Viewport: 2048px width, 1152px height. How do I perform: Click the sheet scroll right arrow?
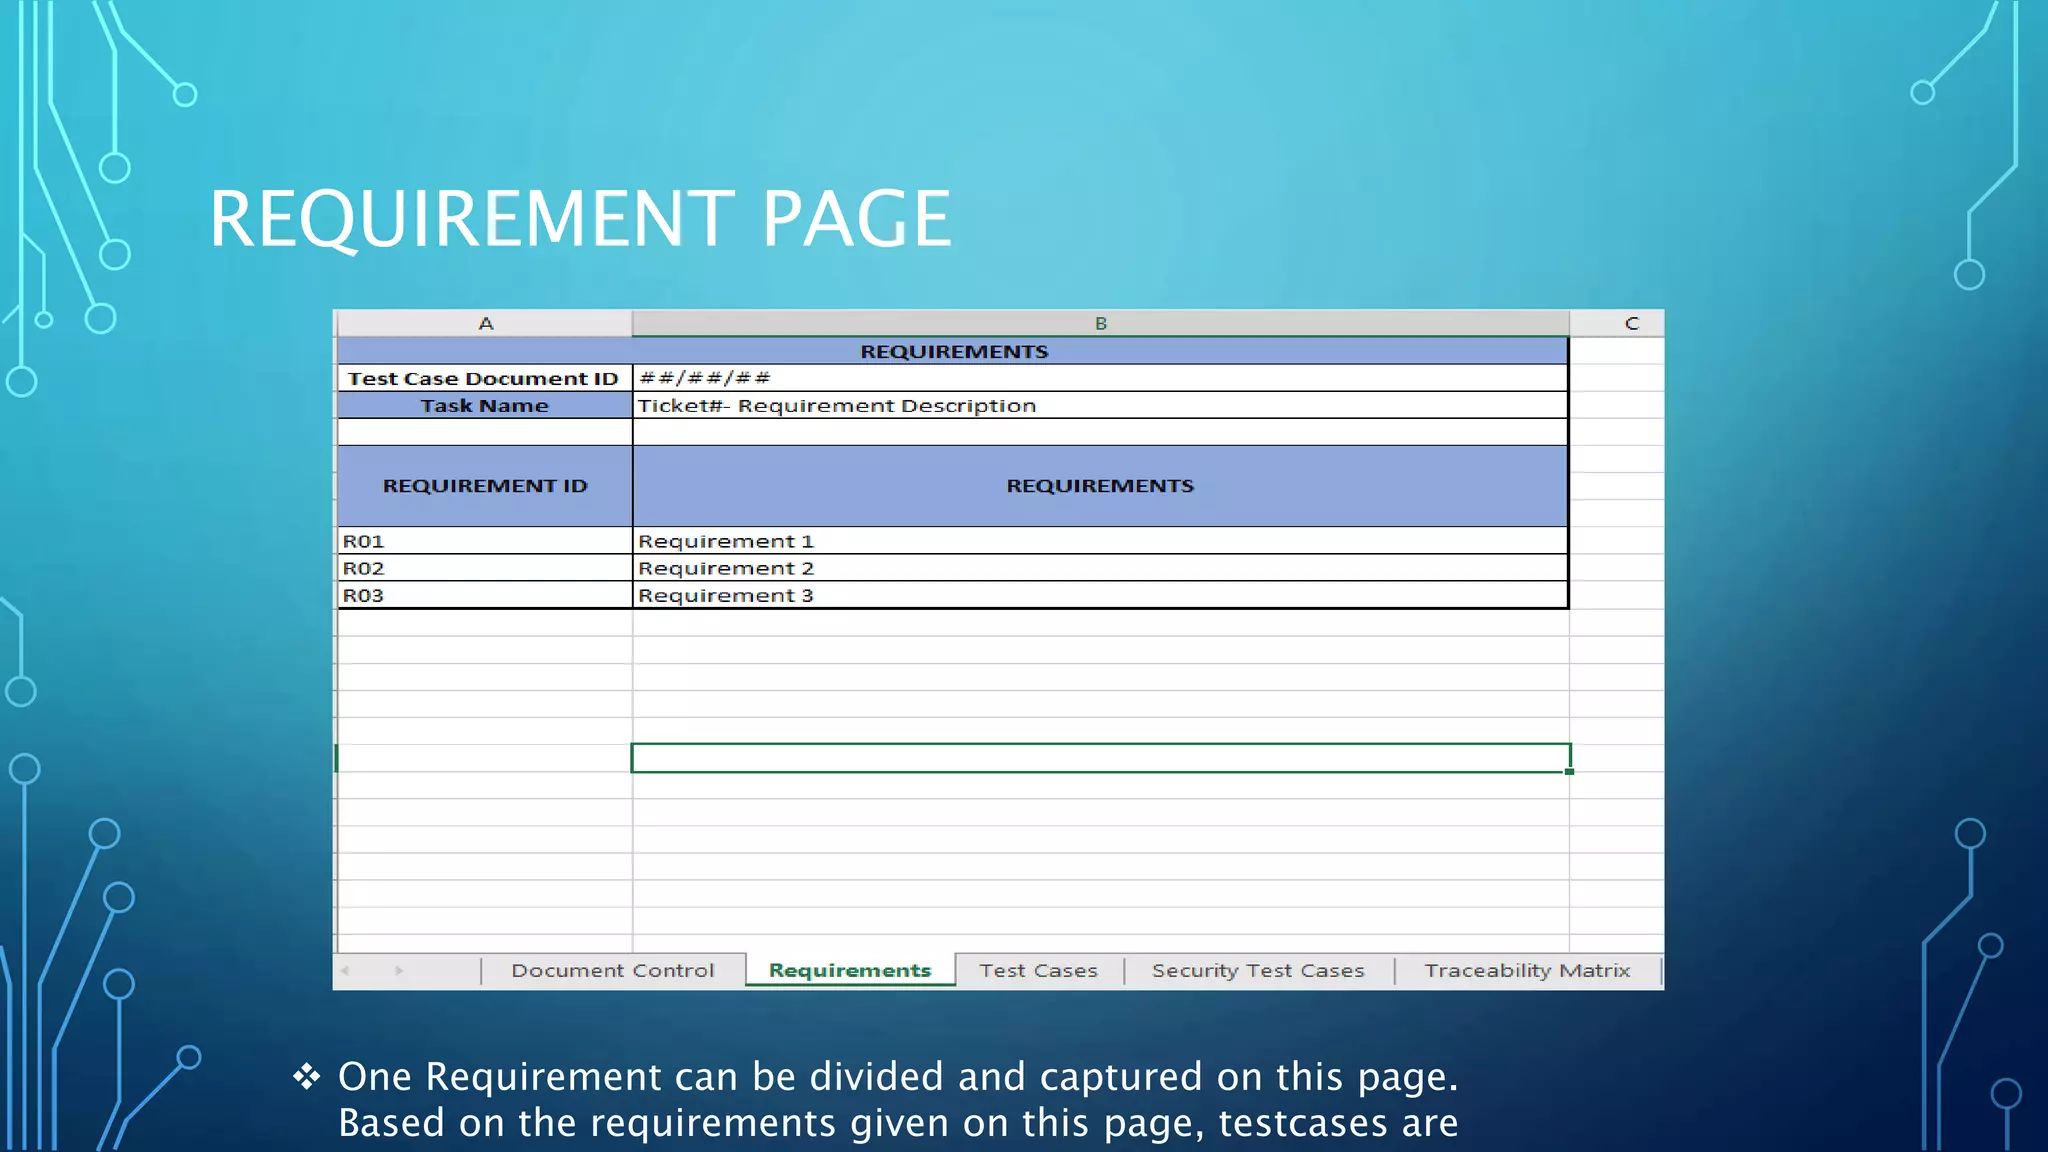point(399,970)
